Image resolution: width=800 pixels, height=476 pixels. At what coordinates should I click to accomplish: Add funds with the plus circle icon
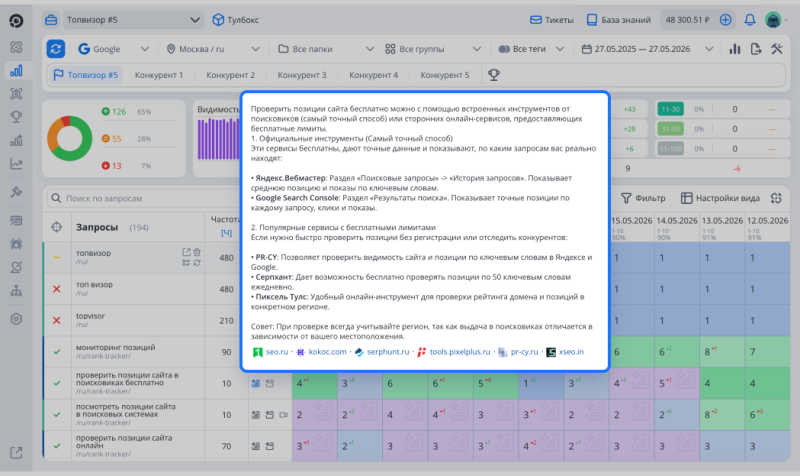tap(725, 20)
